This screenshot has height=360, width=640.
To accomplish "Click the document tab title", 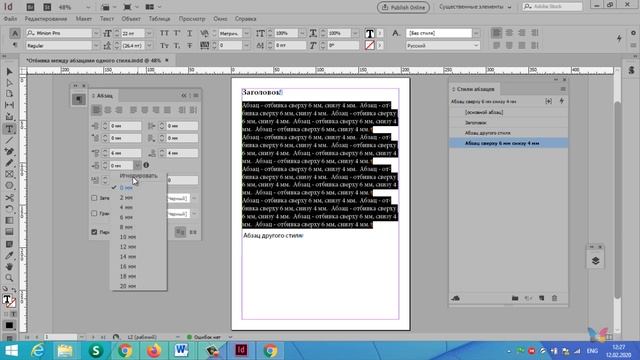I will pos(93,60).
